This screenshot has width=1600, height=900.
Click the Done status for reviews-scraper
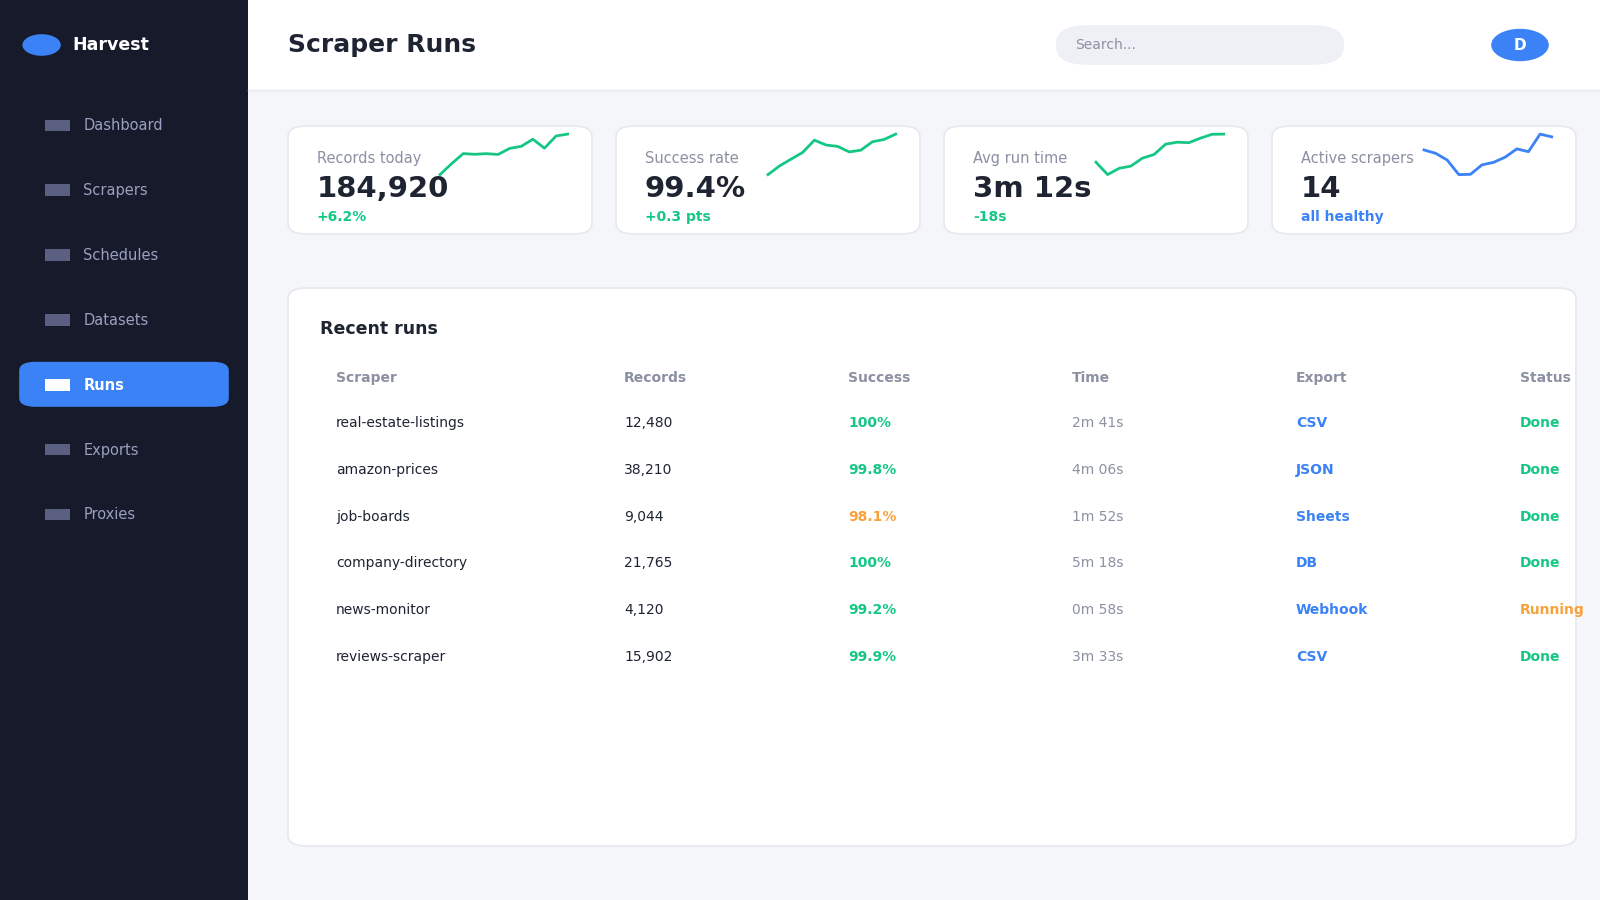coord(1539,657)
